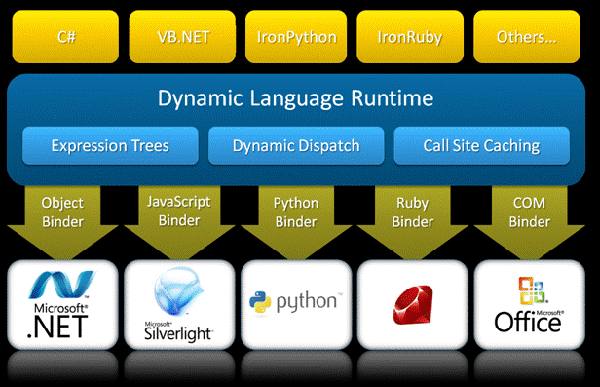
Task: Click the Python Binder arrow
Action: pyautogui.click(x=297, y=222)
